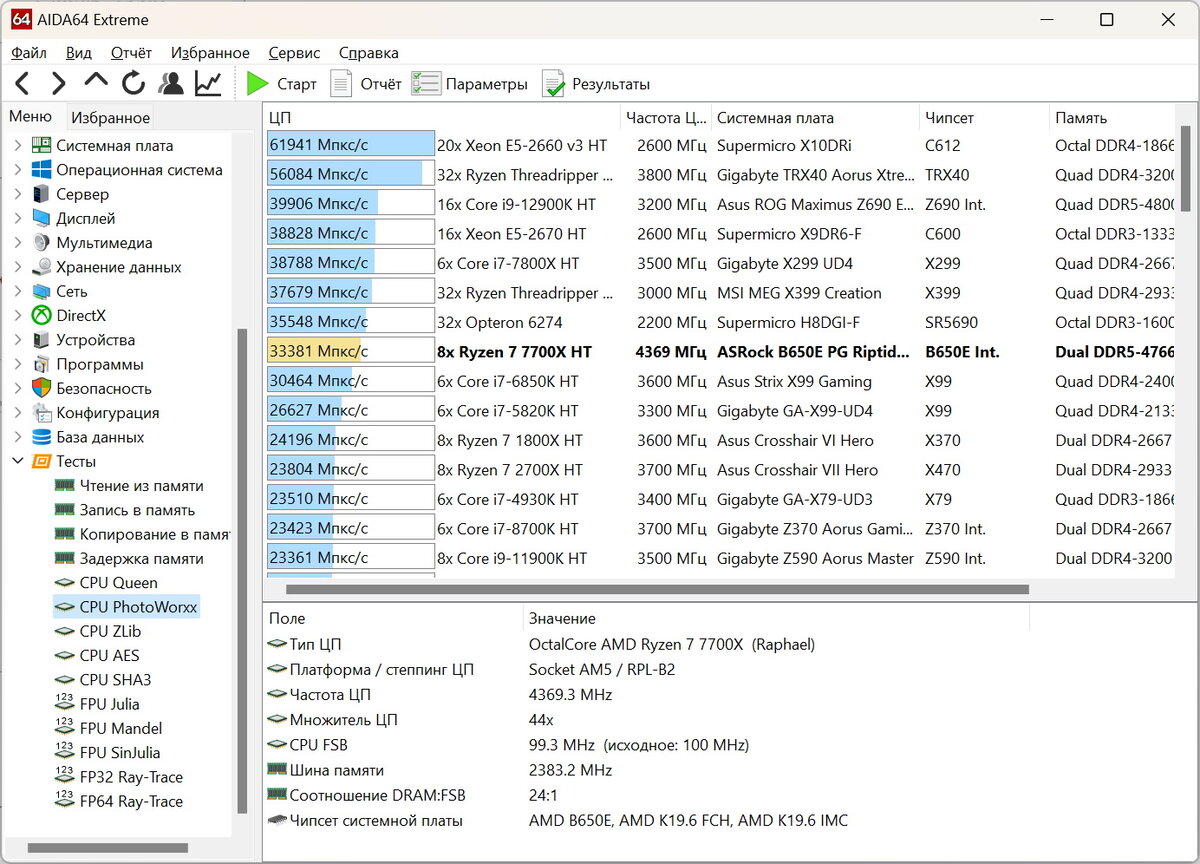
Task: Select the Операционная система Windows icon
Action: click(x=41, y=170)
